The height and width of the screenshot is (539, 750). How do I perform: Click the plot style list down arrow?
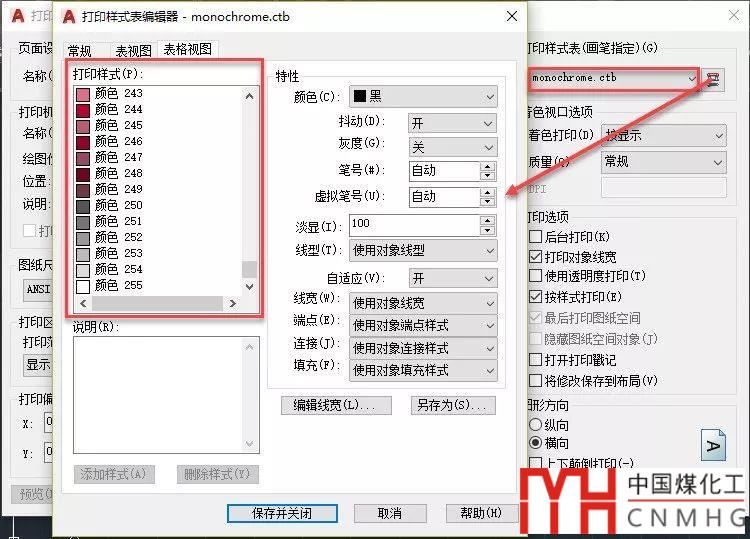click(x=249, y=287)
